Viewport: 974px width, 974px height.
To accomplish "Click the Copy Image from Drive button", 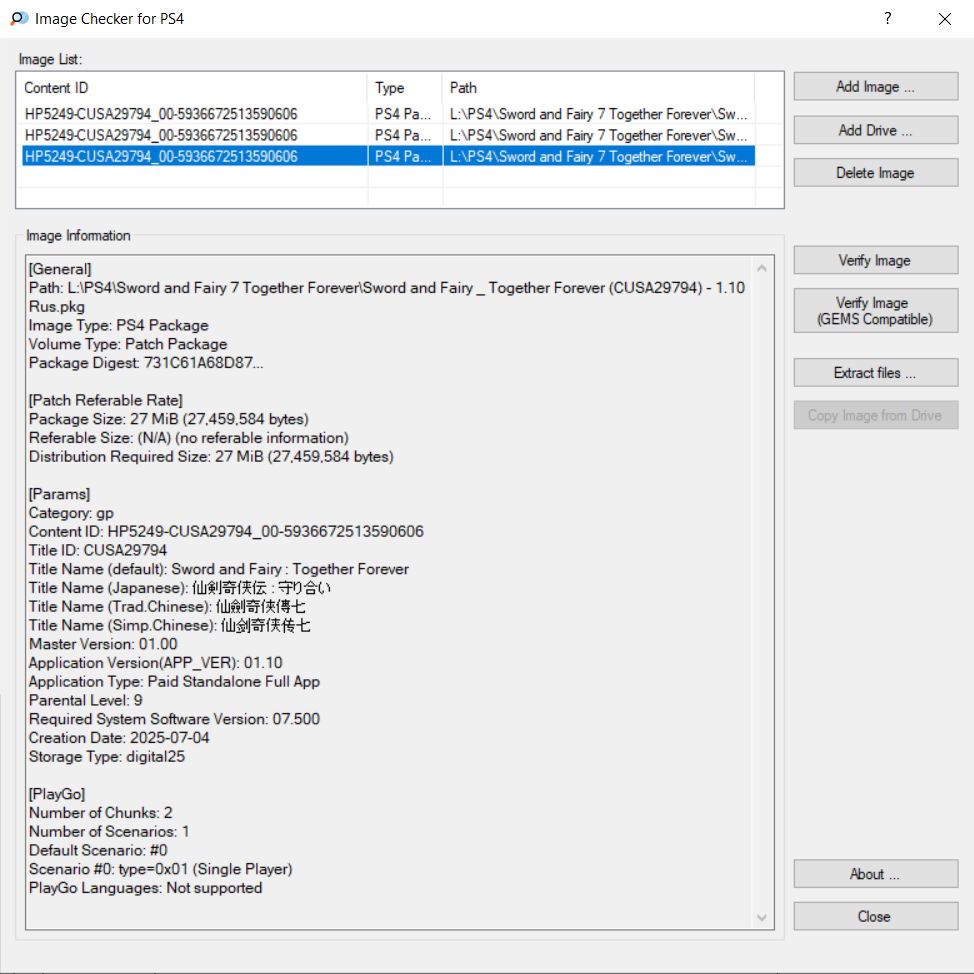I will tap(875, 415).
